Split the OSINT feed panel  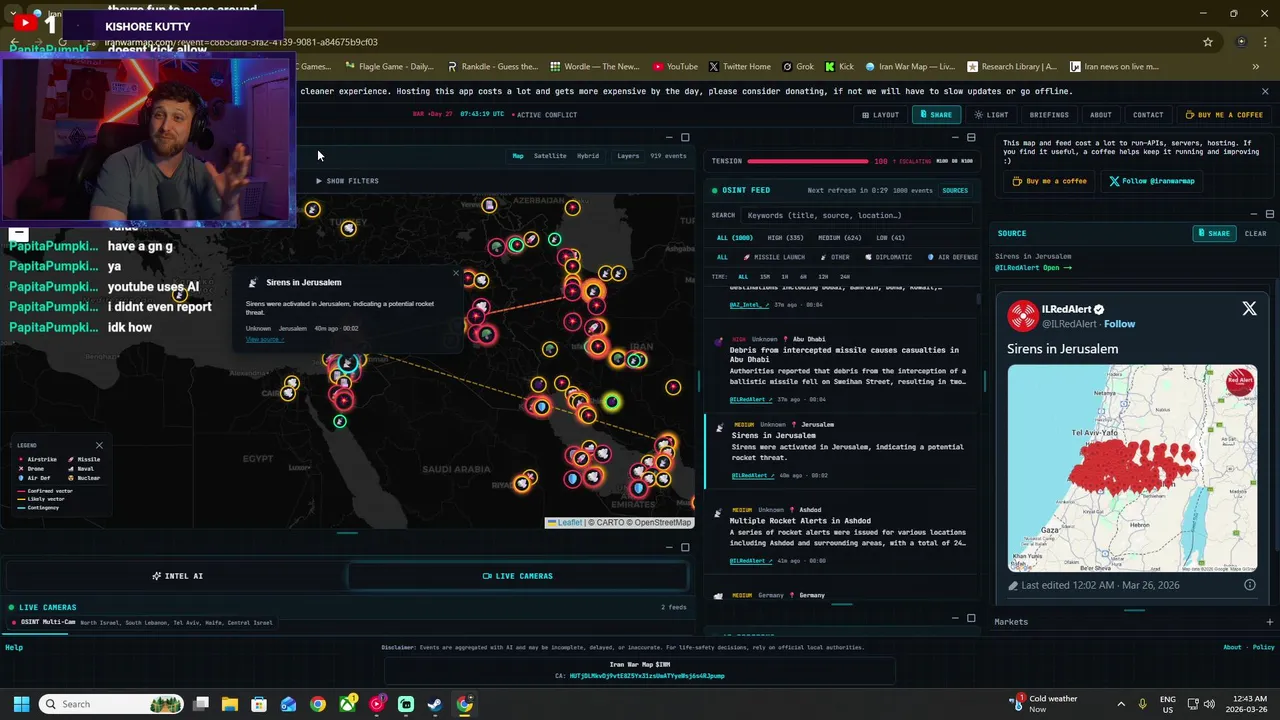pos(970,137)
